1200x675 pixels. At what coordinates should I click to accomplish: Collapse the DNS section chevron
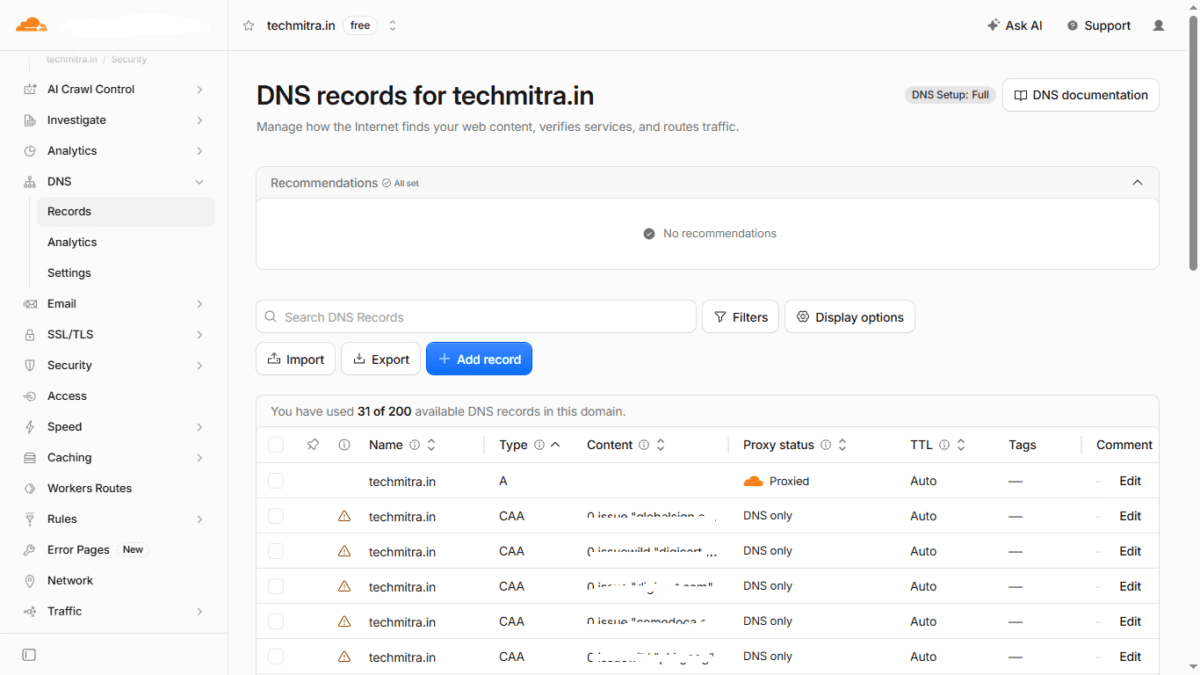point(200,182)
